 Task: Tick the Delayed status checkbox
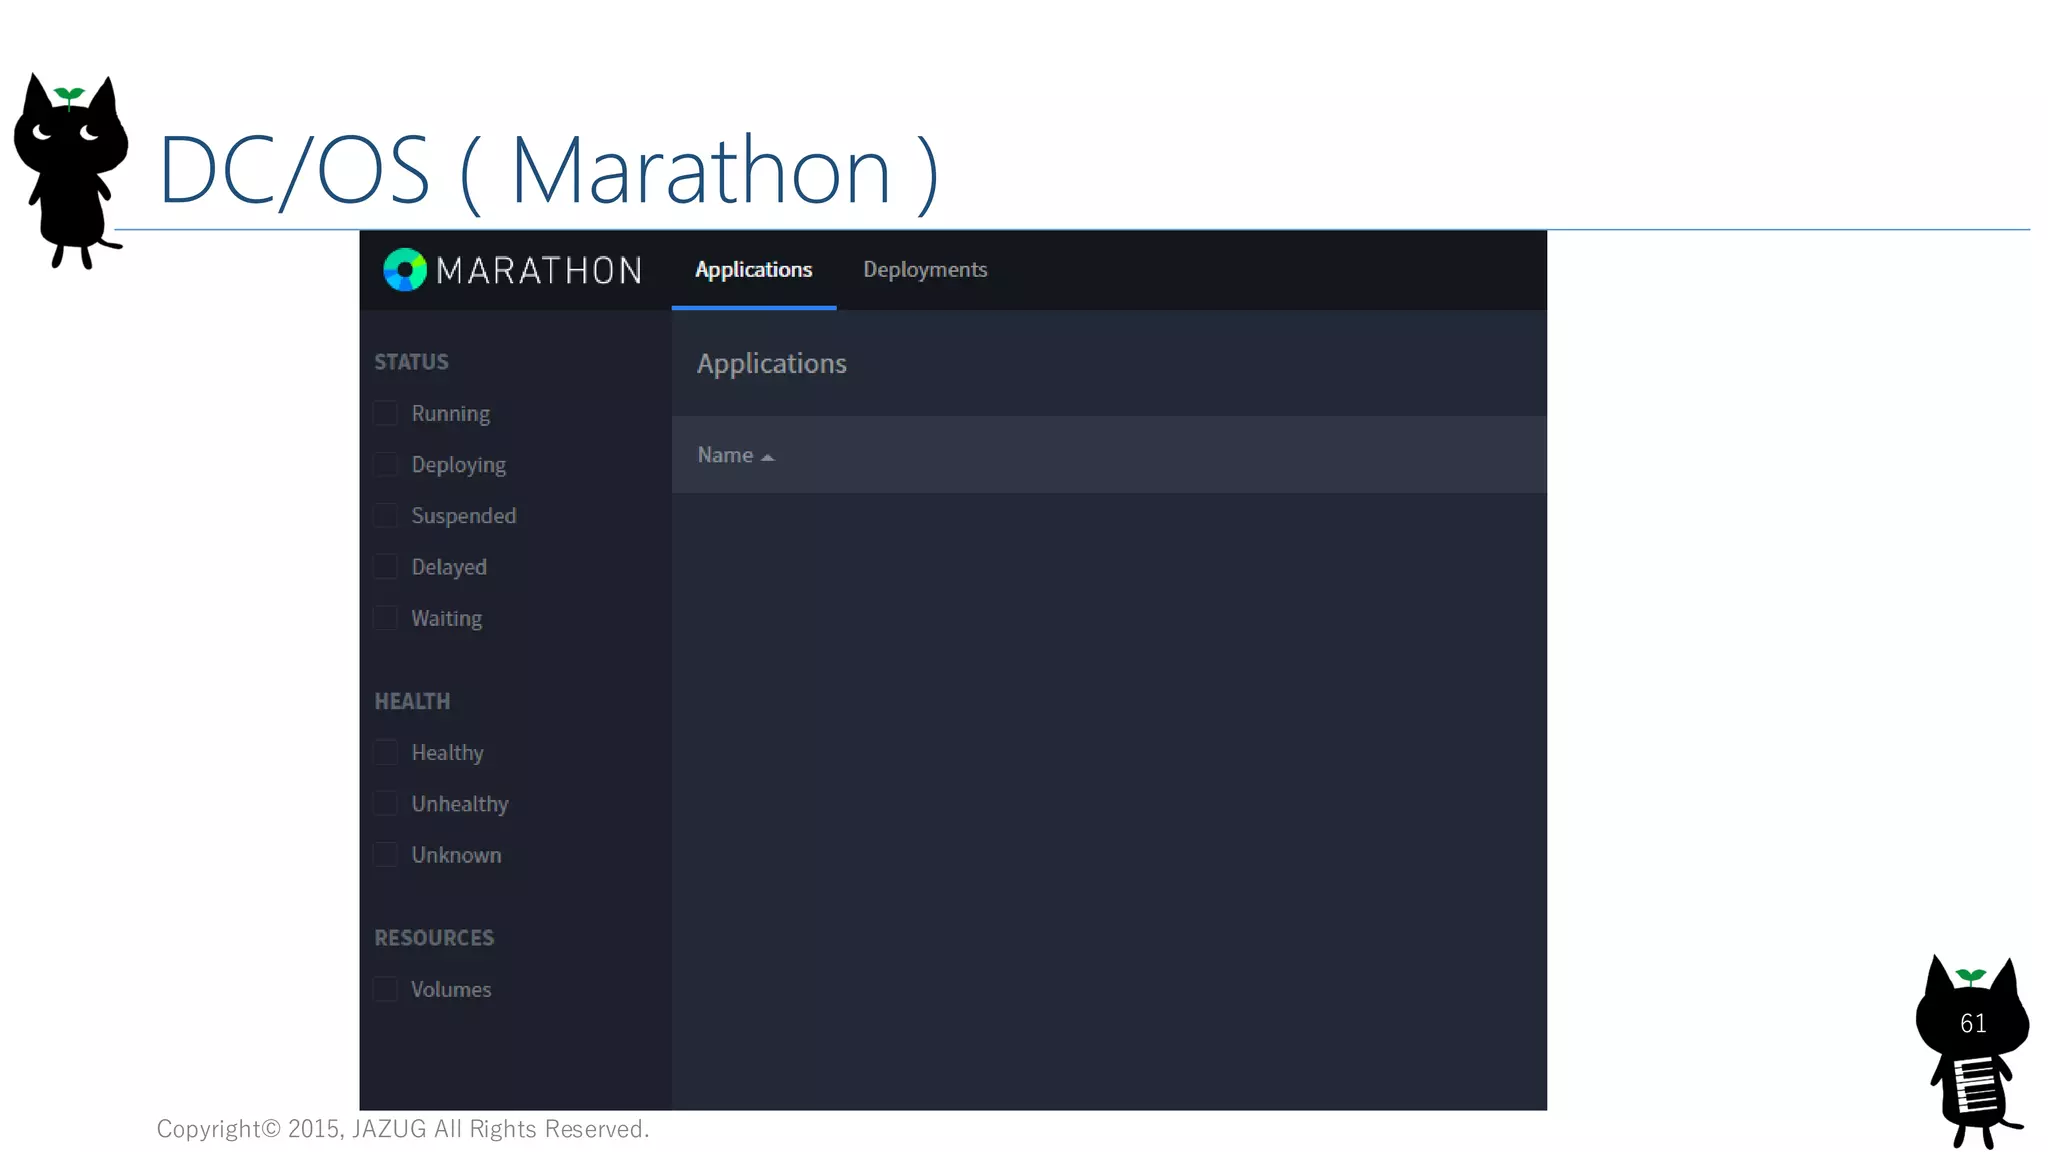[x=385, y=566]
